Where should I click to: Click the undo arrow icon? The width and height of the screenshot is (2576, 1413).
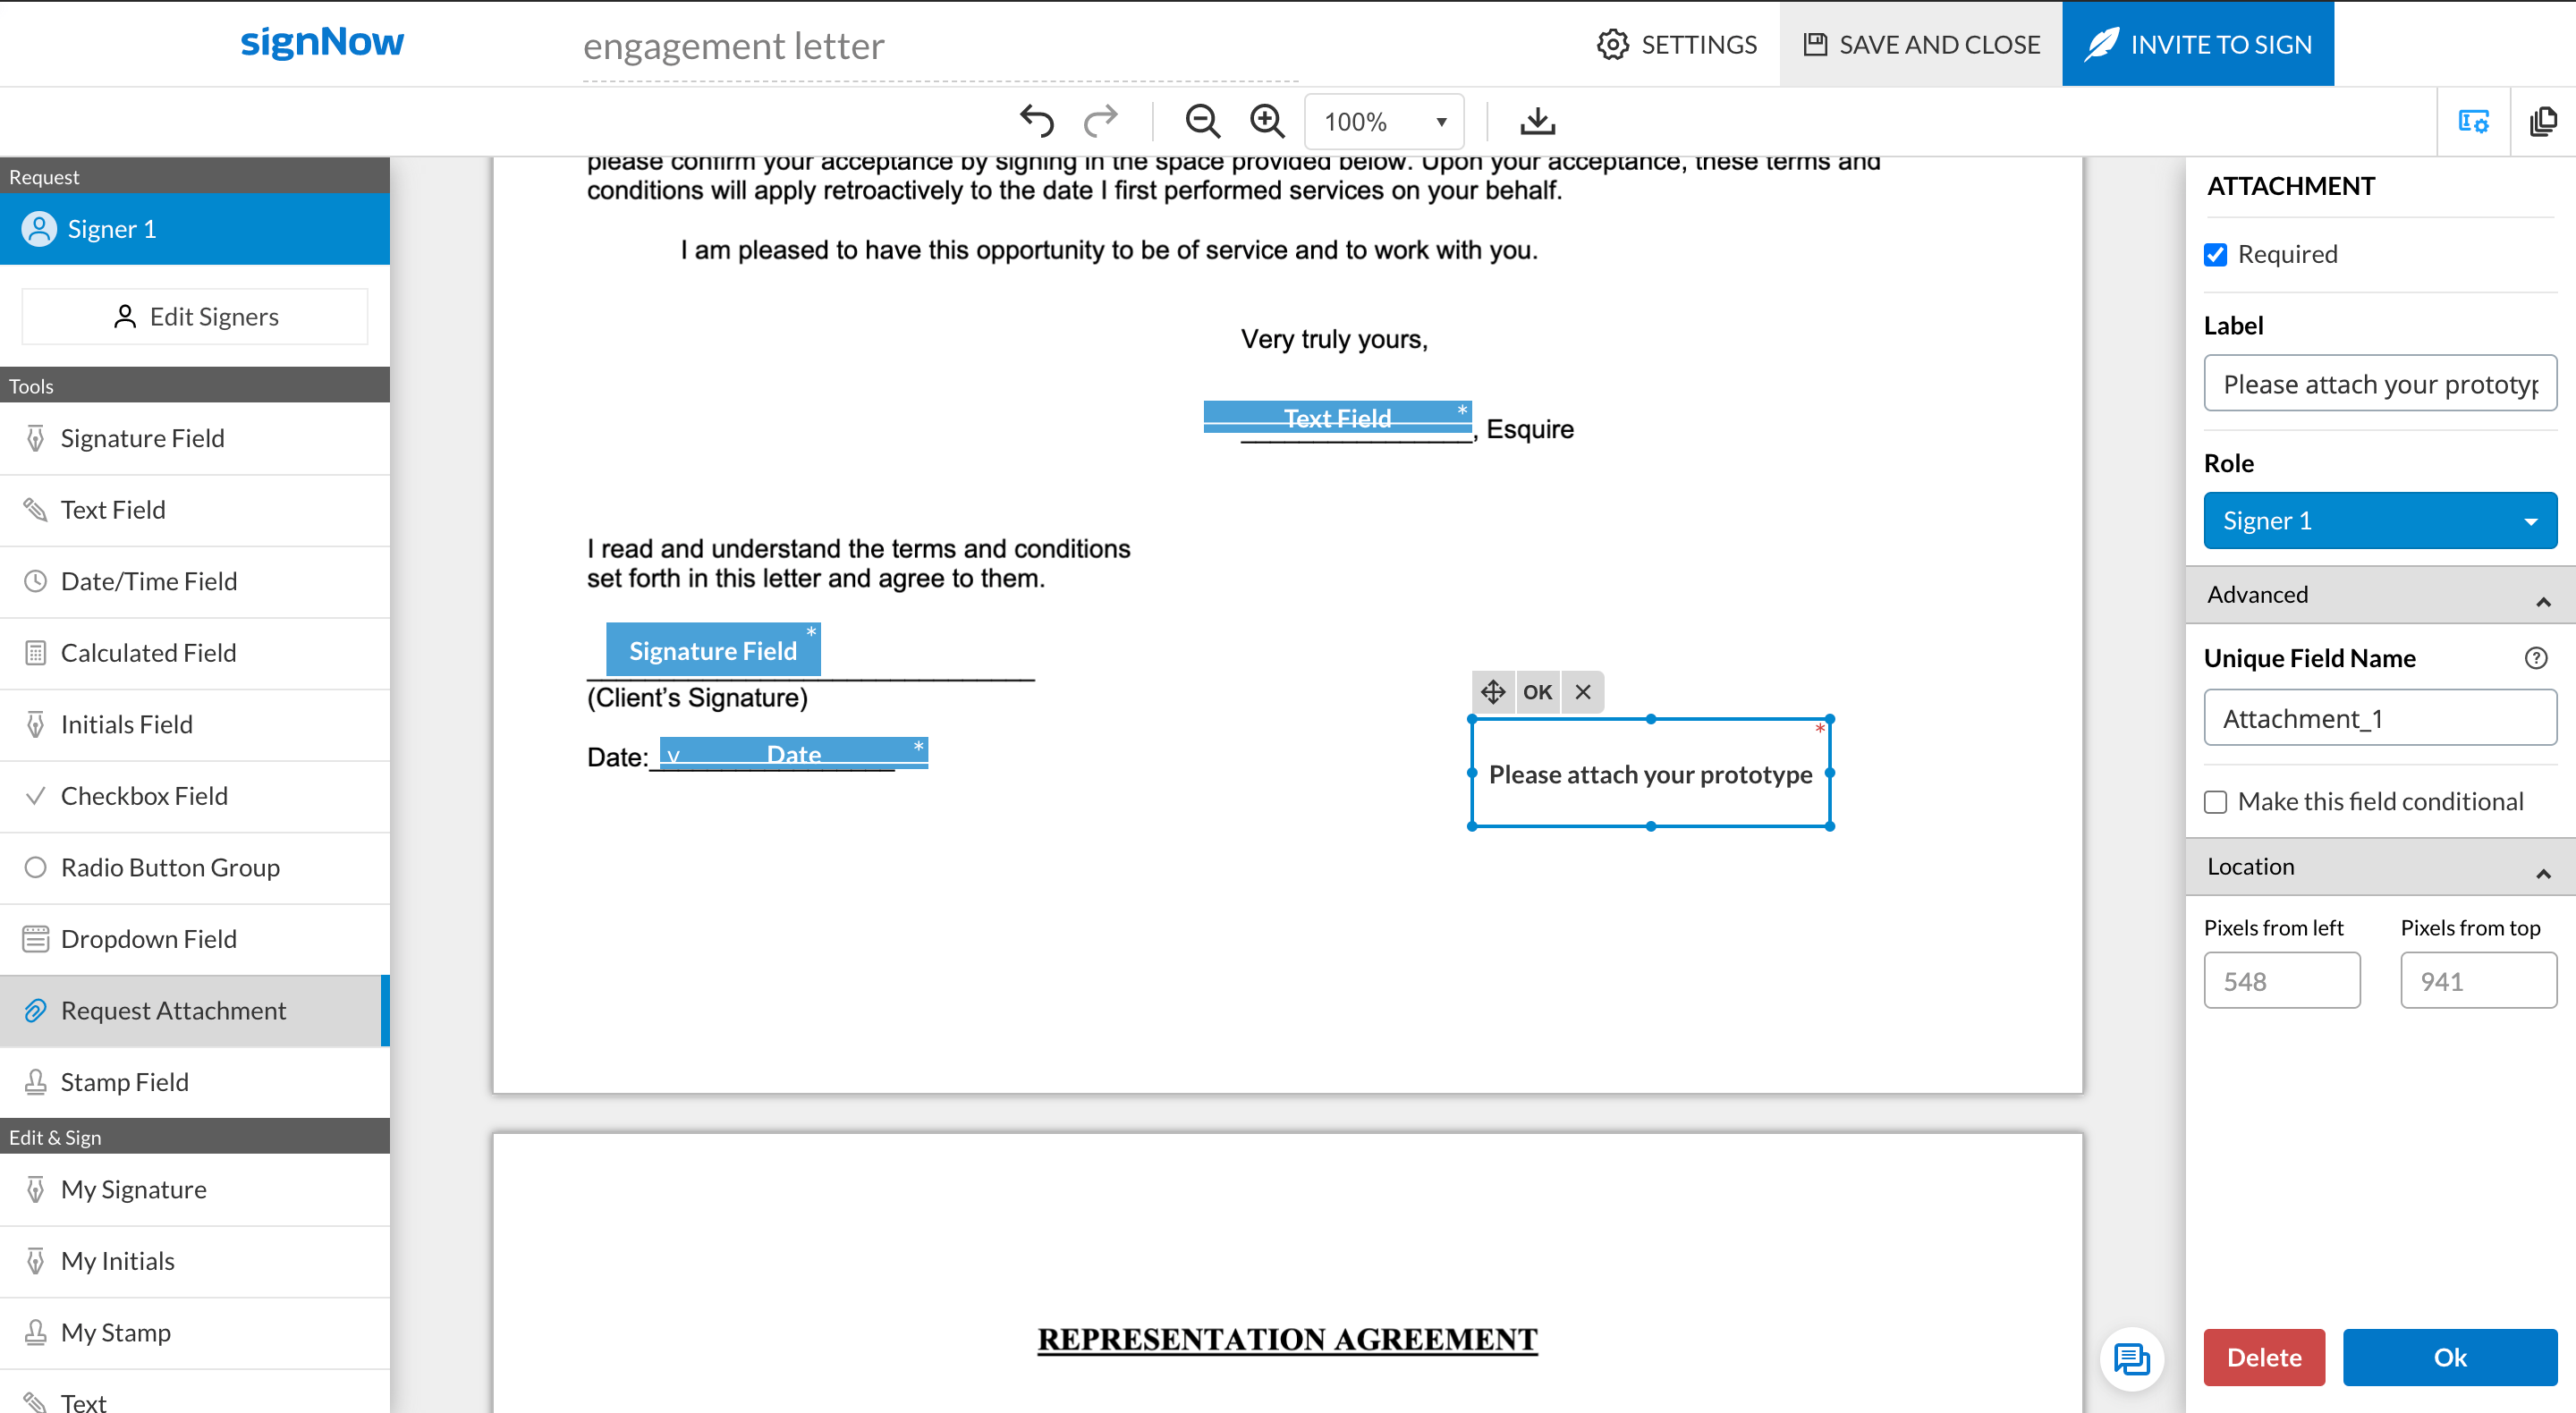[1037, 120]
